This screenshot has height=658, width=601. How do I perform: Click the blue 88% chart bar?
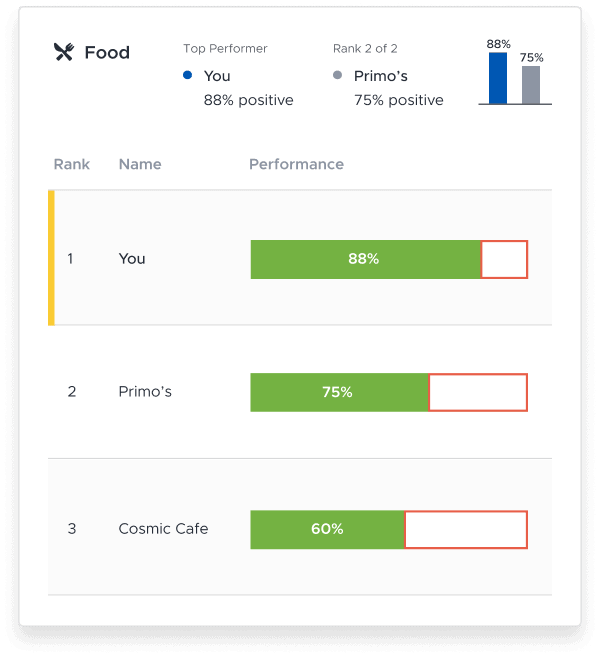coord(498,78)
